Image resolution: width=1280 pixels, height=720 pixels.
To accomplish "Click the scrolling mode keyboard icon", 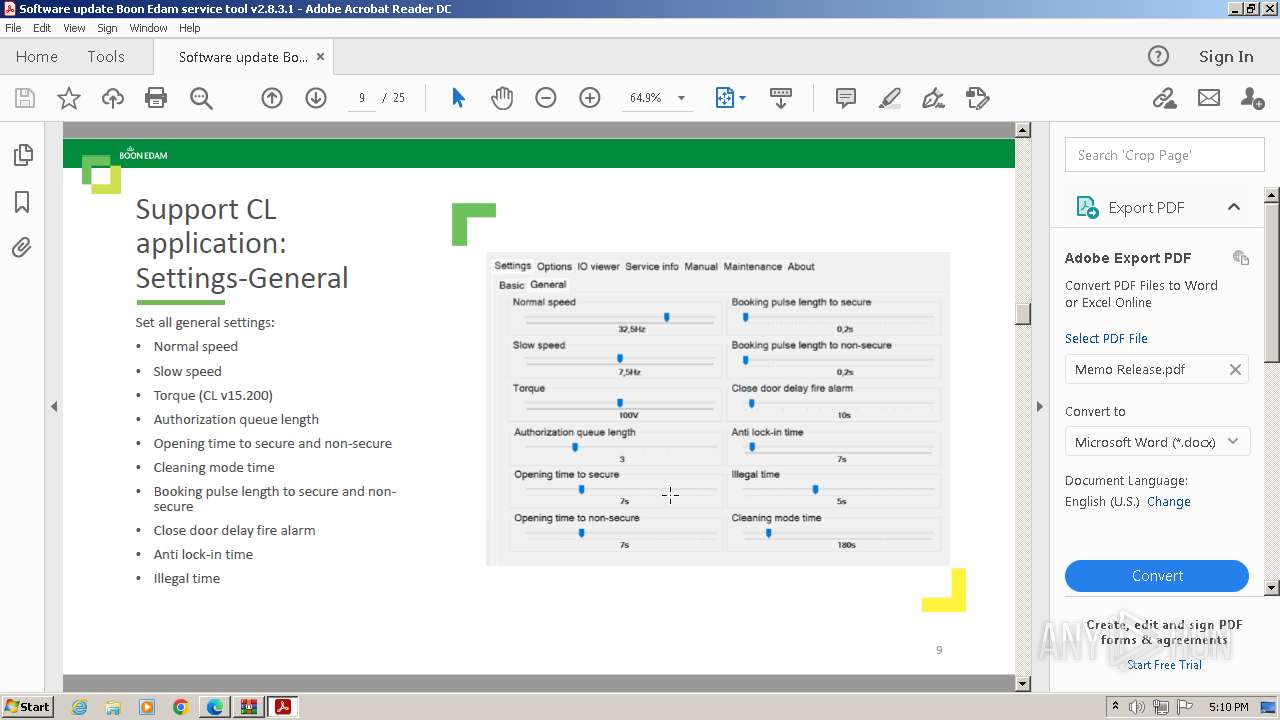I will 781,98.
